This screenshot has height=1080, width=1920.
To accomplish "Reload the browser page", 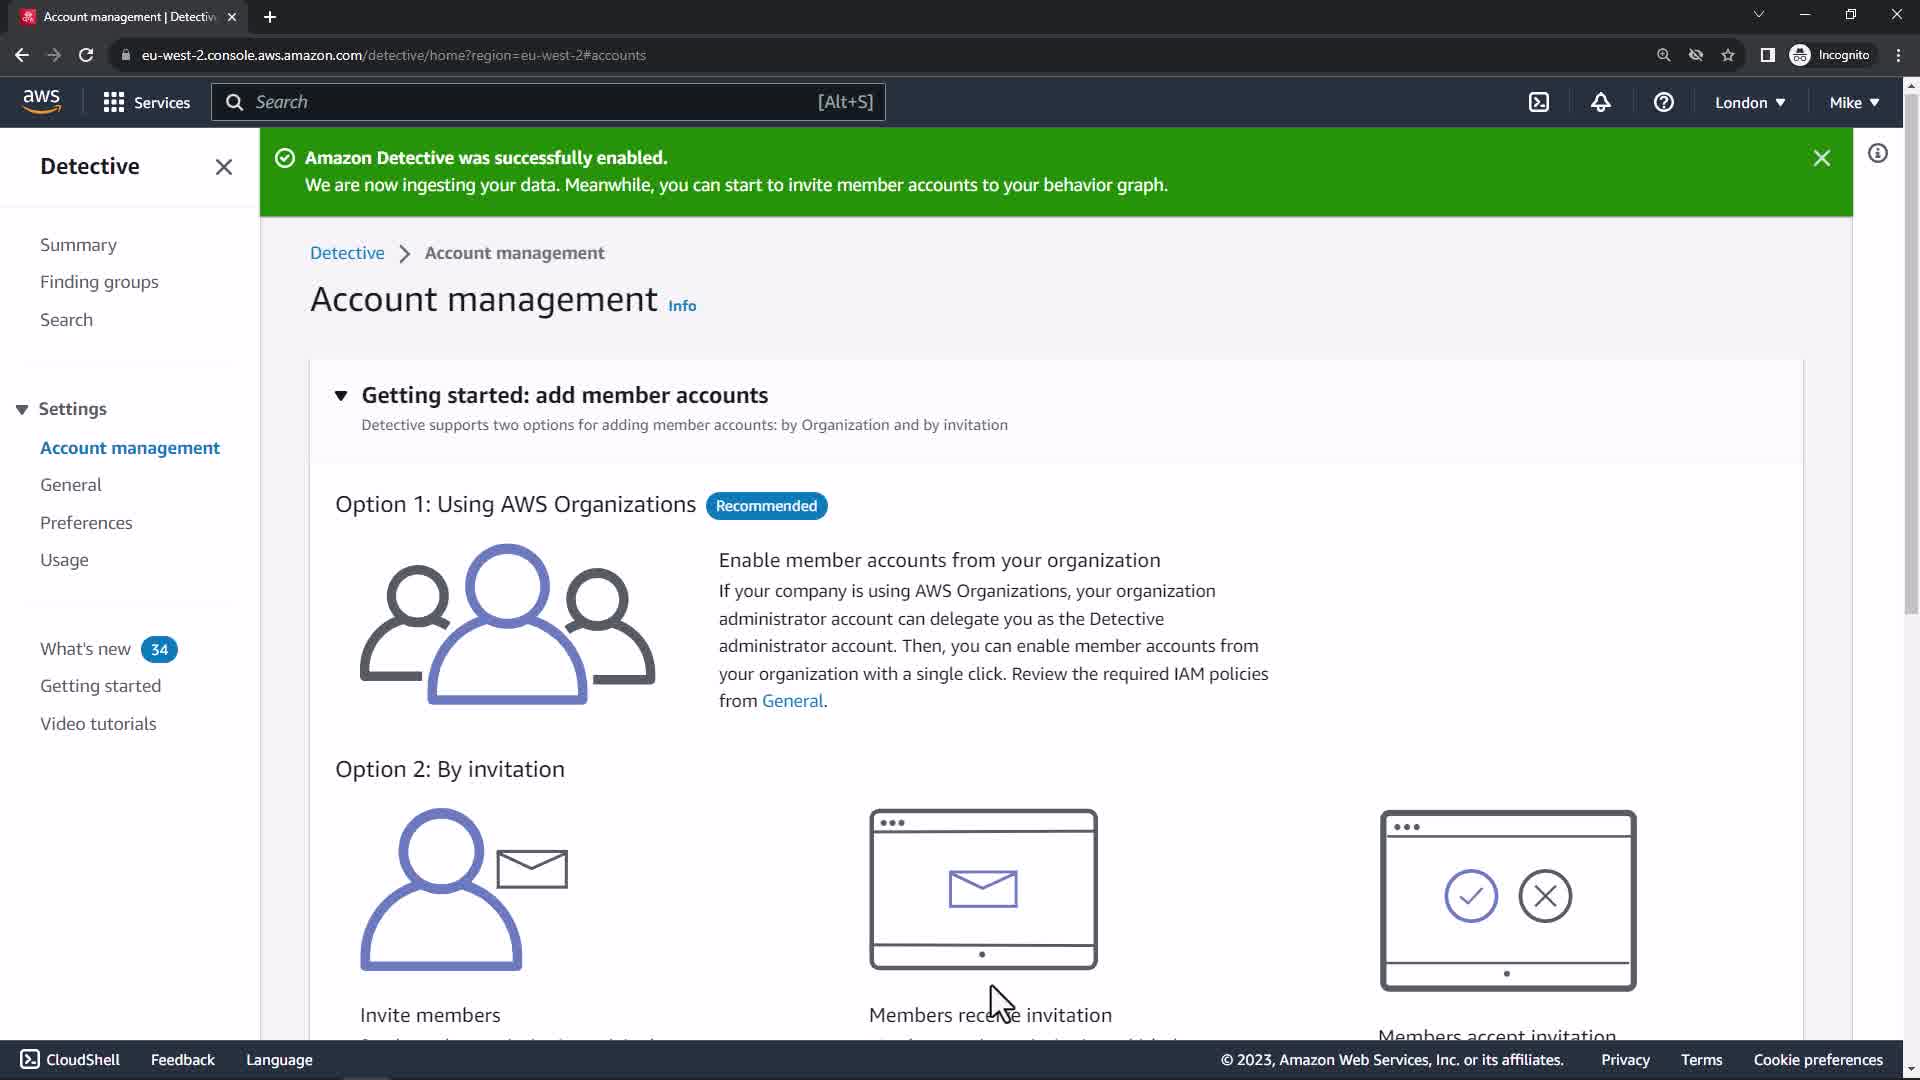I will 86,55.
